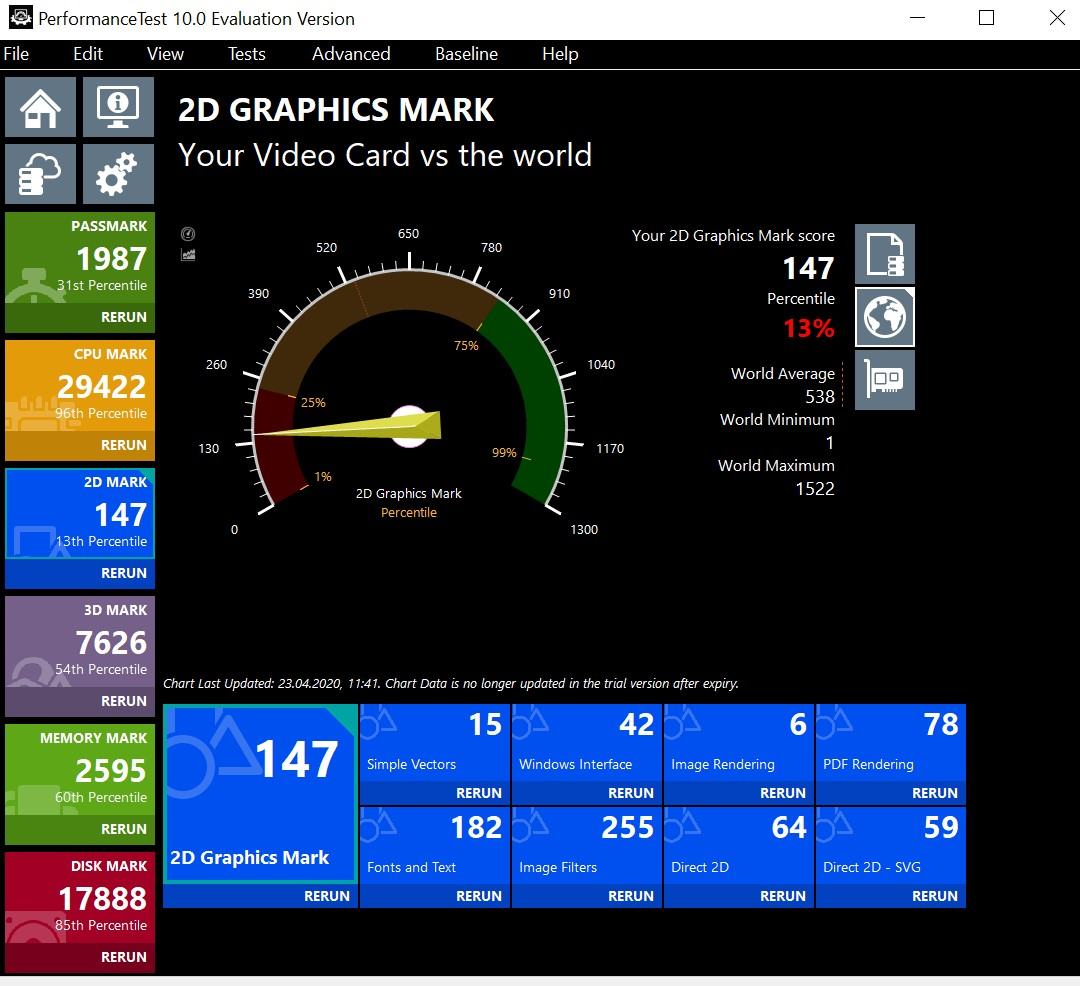Select the Direct 2D 64 tile
Viewport: 1080px width, 986px height.
(739, 846)
